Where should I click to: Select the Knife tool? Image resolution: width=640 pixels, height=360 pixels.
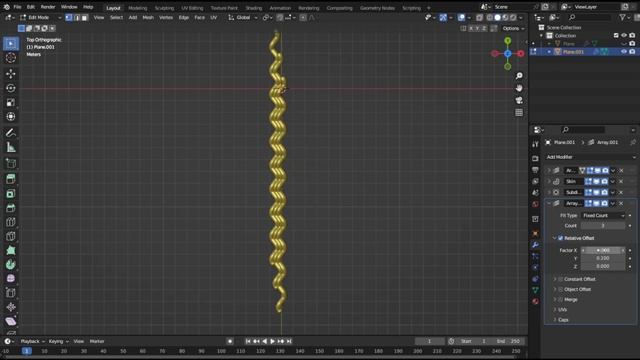point(11,236)
